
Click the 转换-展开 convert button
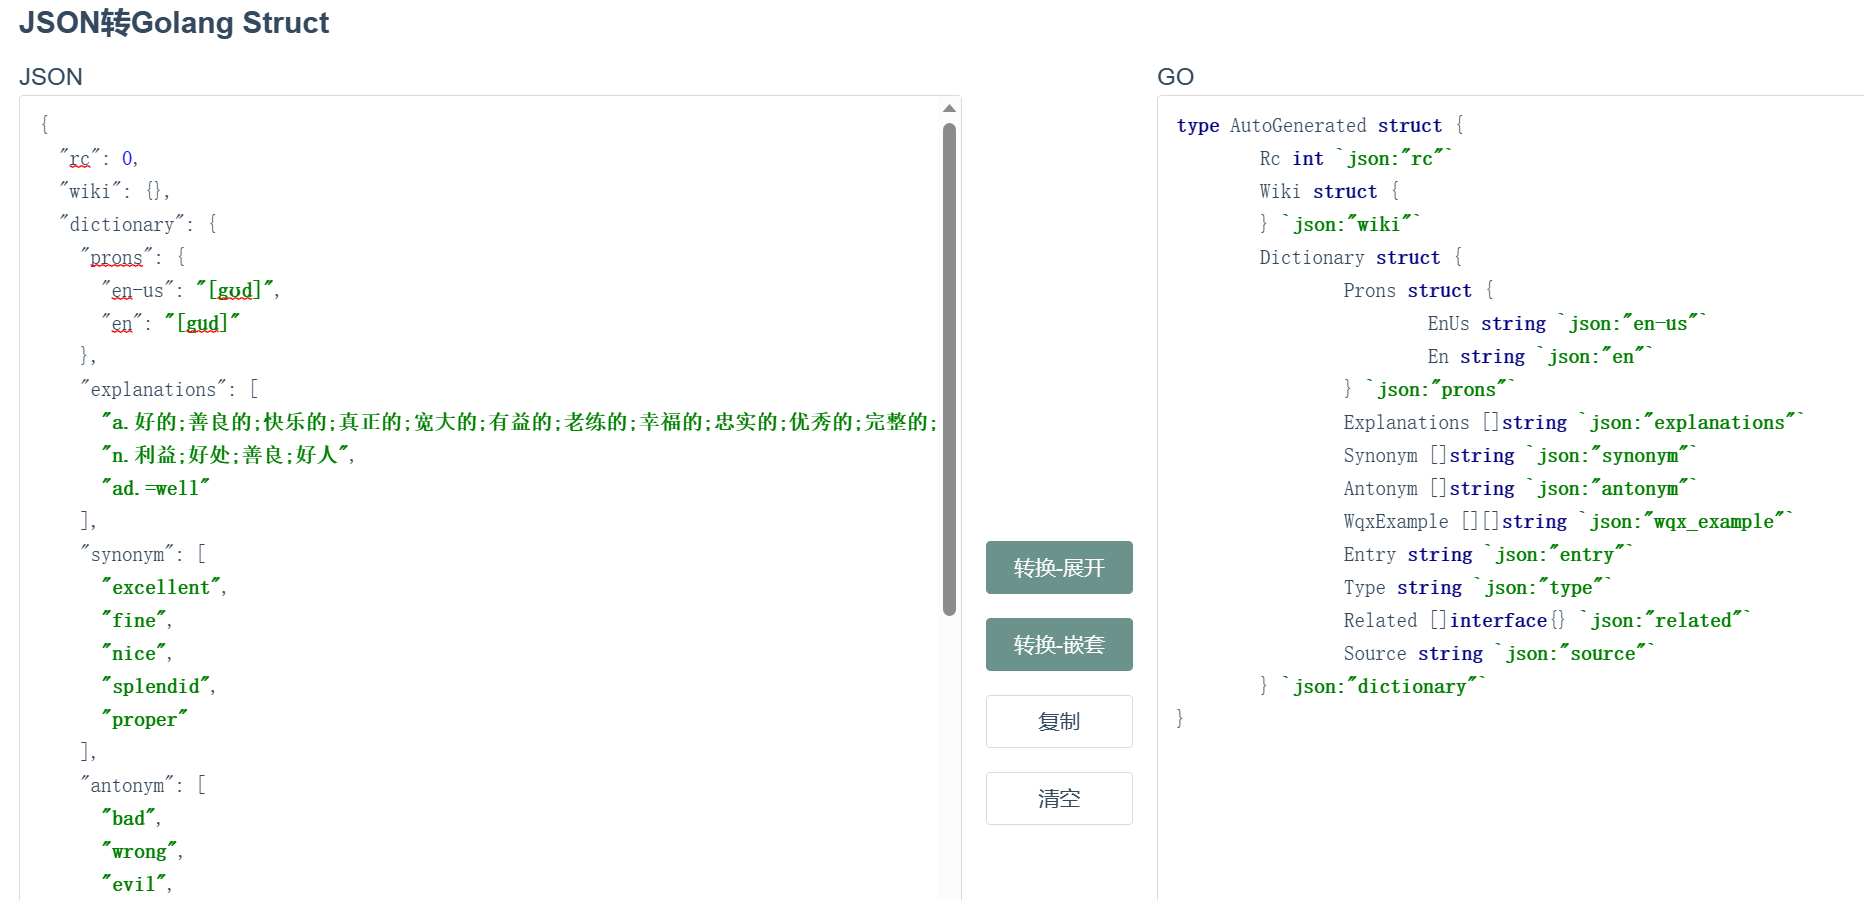1059,568
